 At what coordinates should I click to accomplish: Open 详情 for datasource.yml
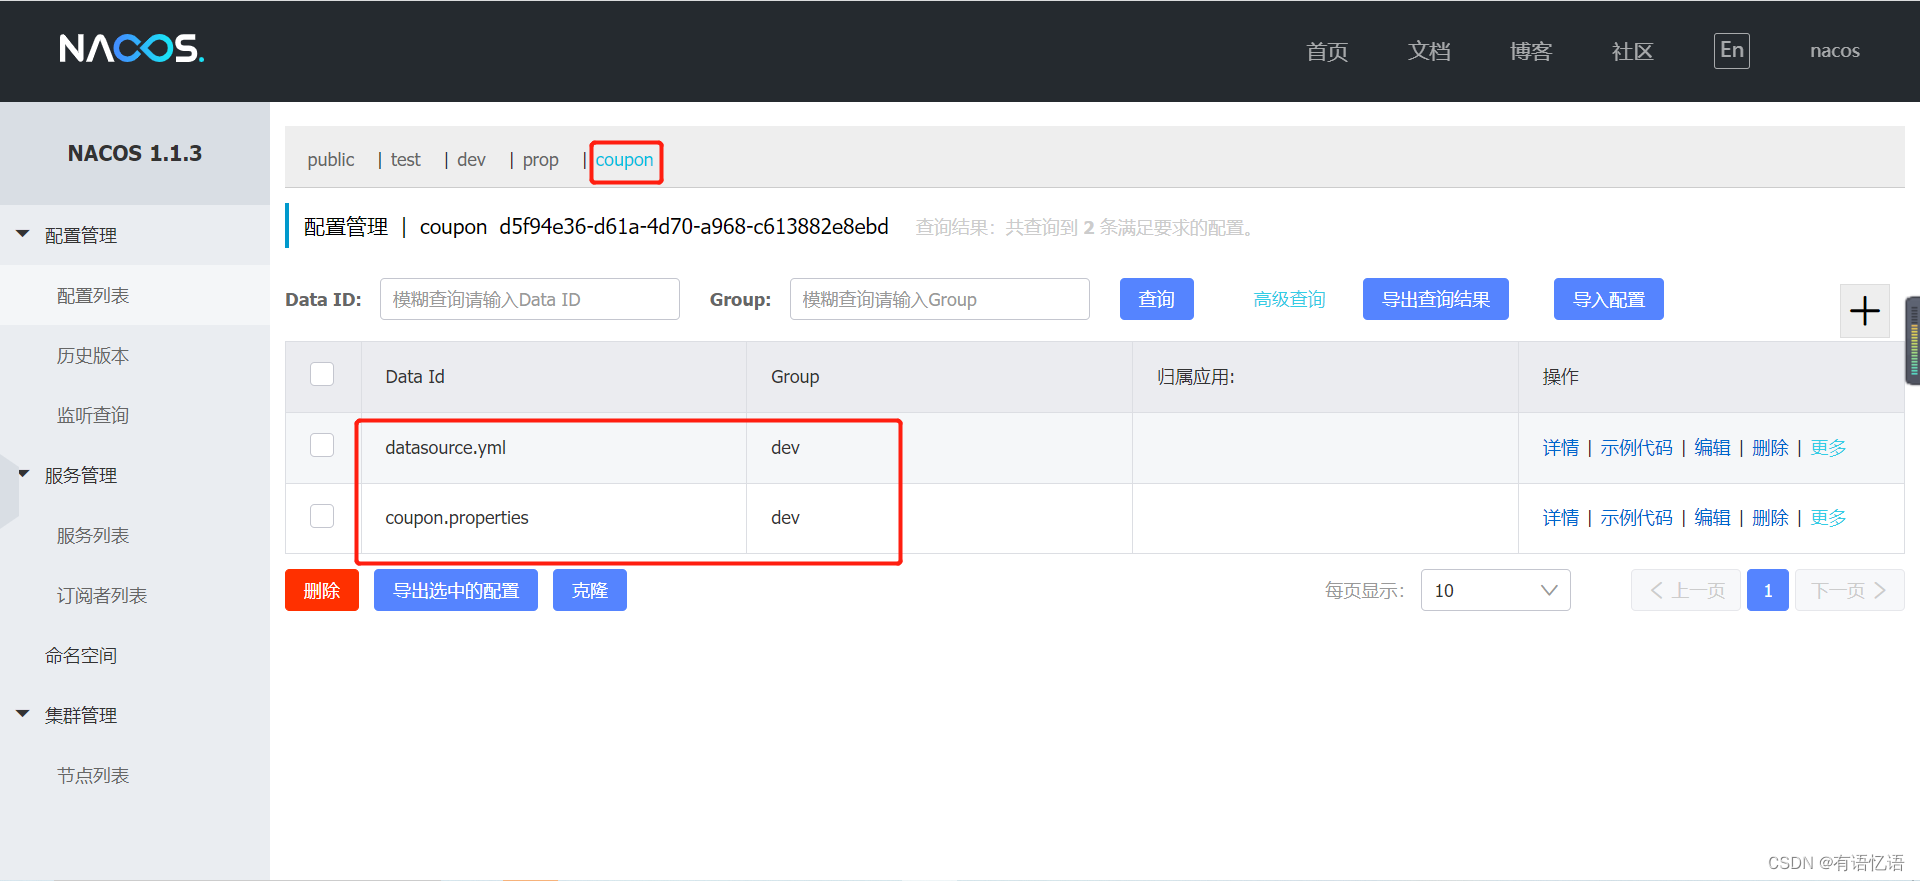1560,448
